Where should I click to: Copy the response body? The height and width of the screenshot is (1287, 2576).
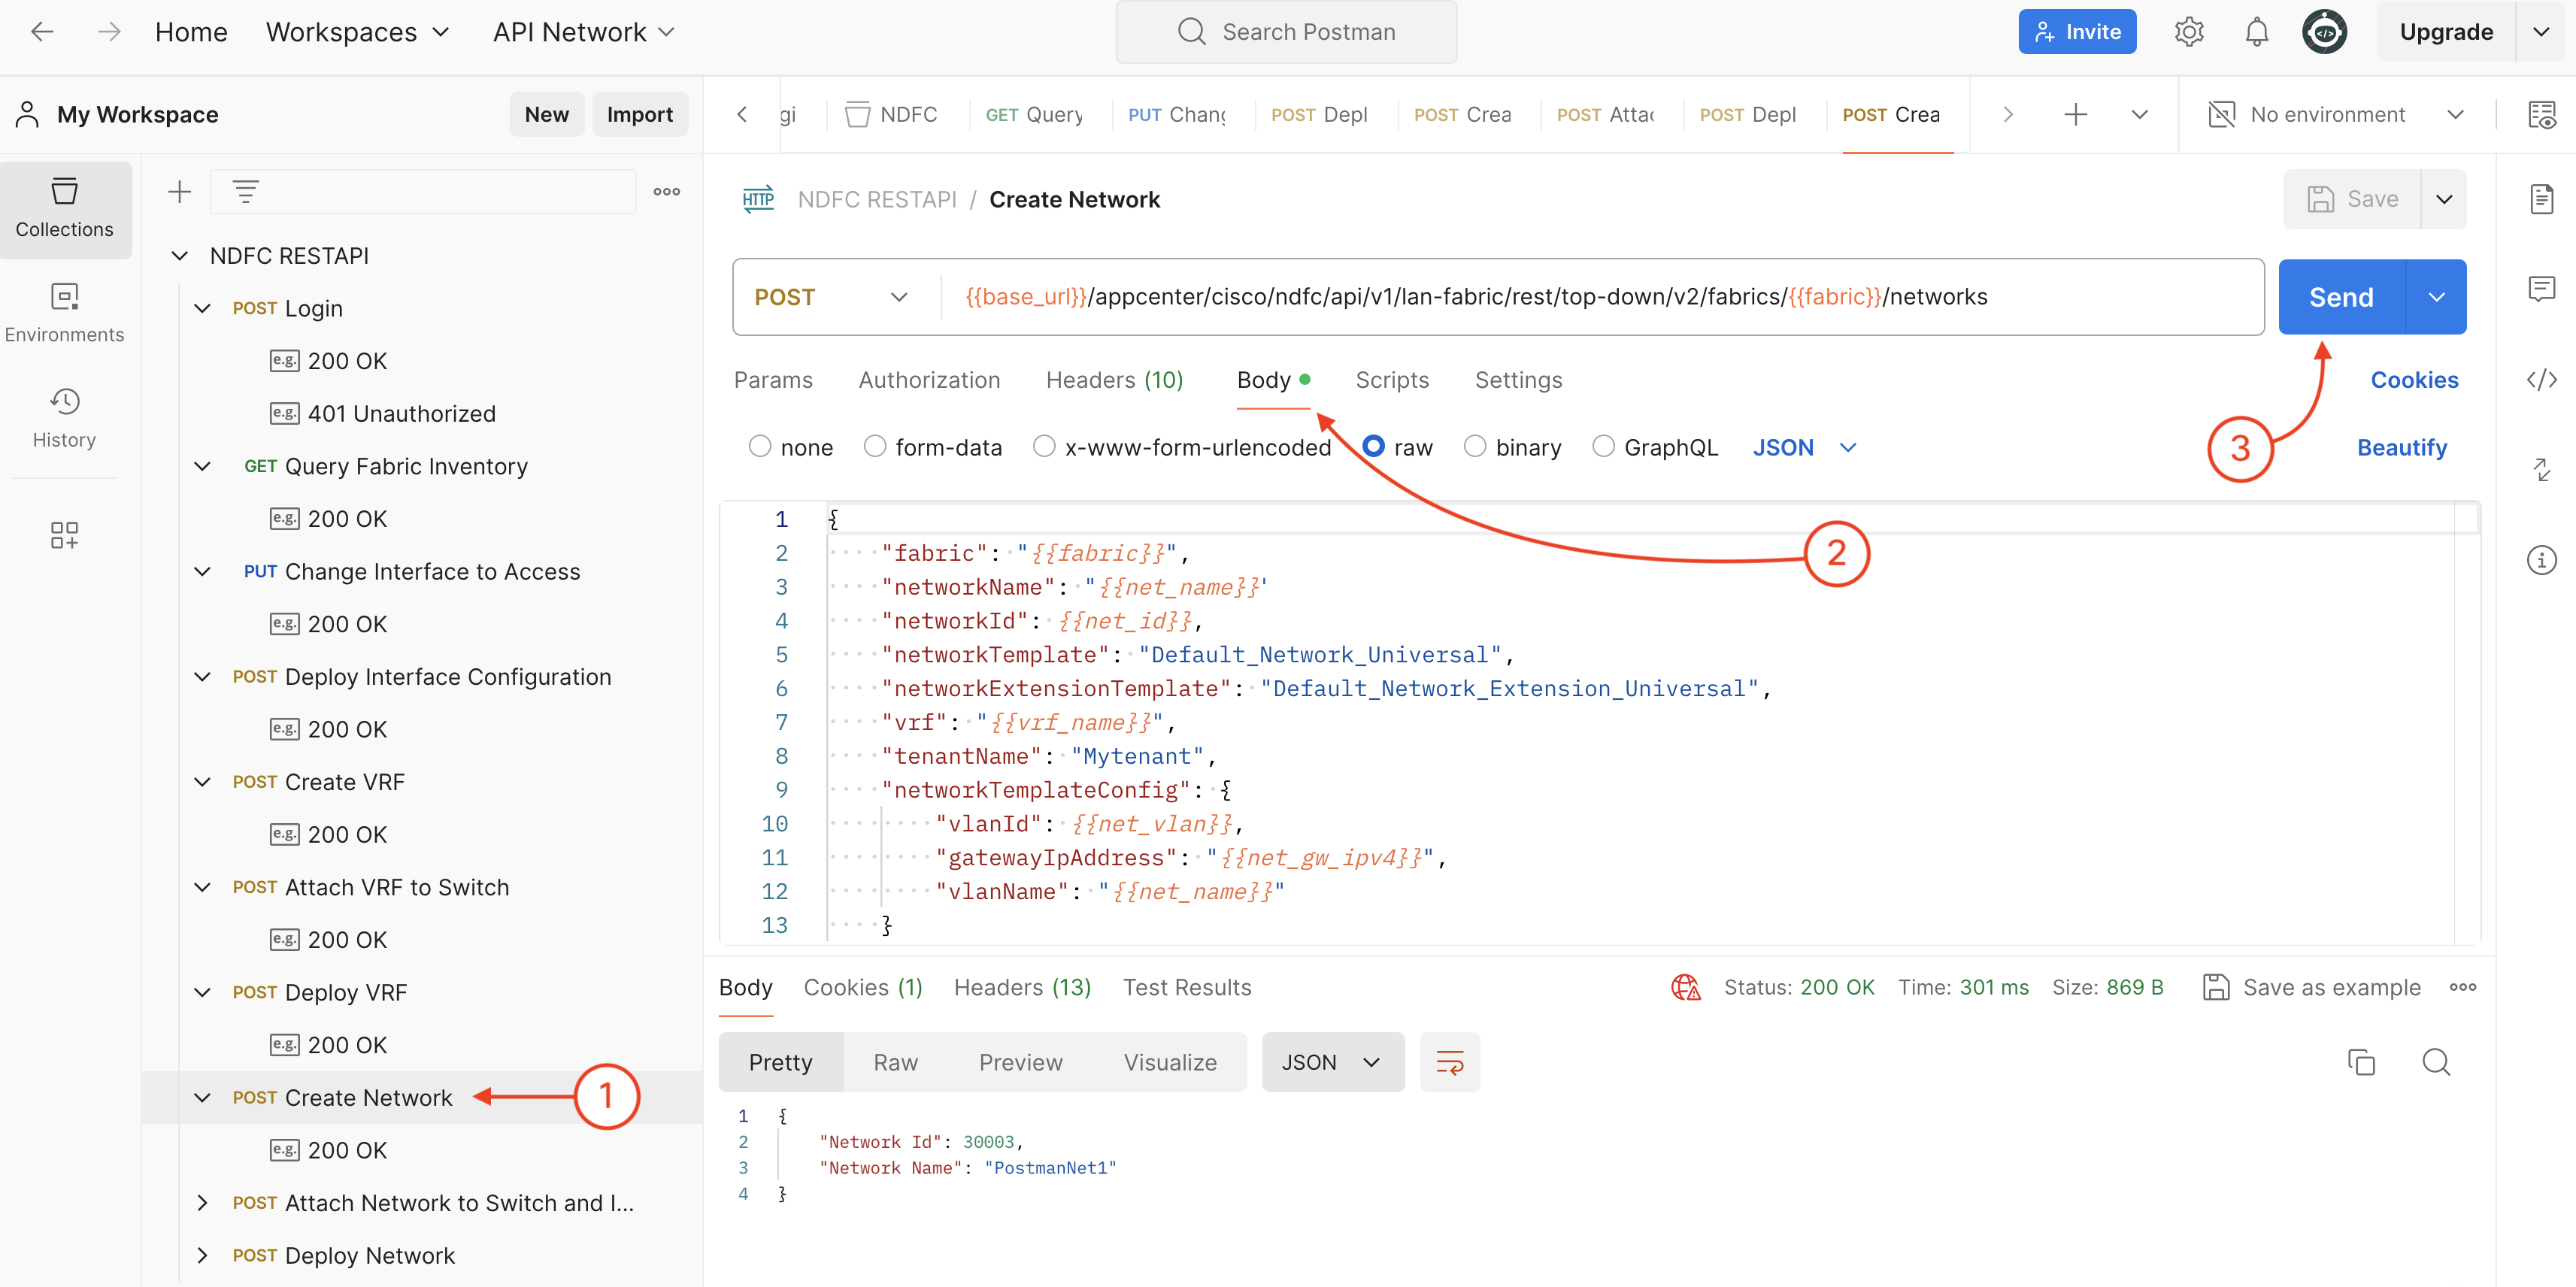2360,1062
